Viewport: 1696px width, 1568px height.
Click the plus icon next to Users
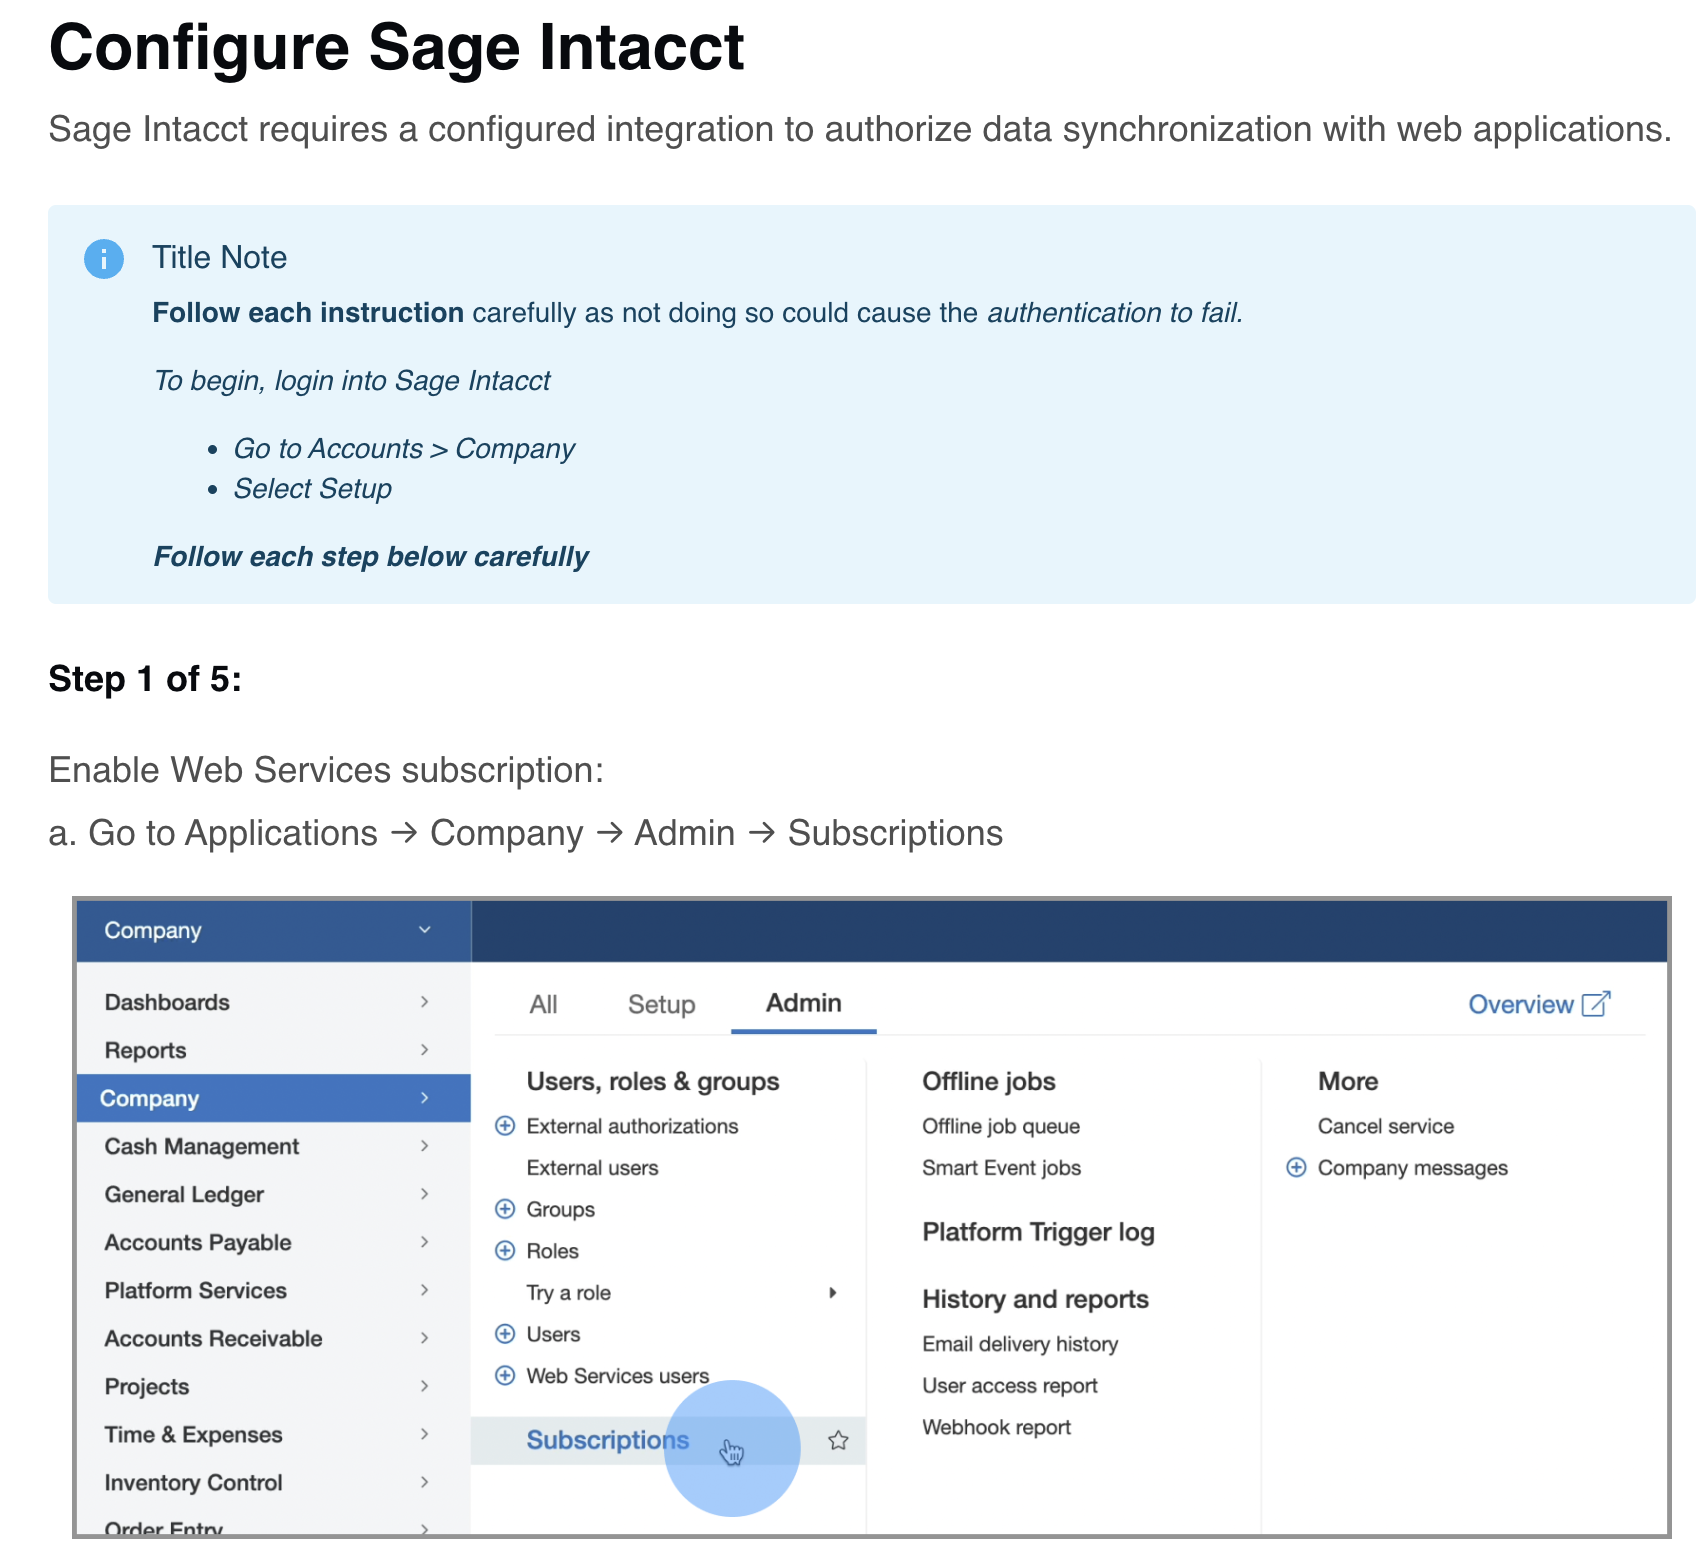click(505, 1334)
